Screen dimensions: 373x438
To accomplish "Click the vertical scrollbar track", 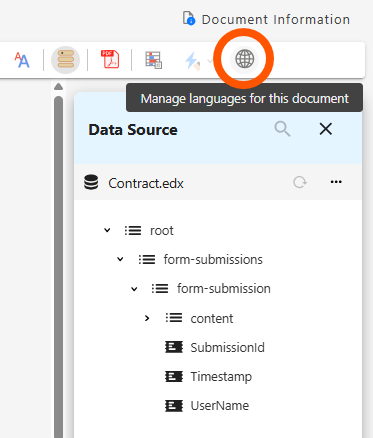I will 58,267.
